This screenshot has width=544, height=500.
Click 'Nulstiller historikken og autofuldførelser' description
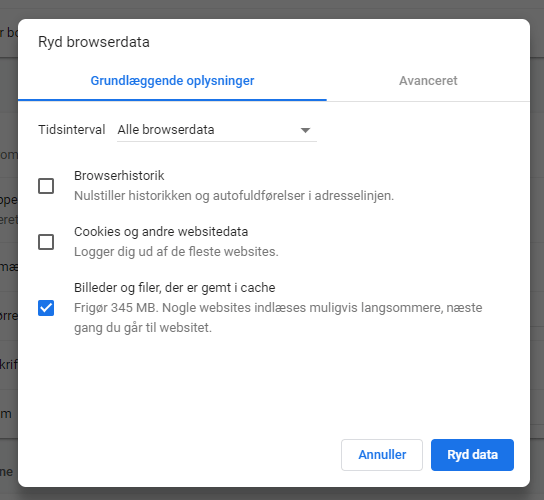coord(234,196)
